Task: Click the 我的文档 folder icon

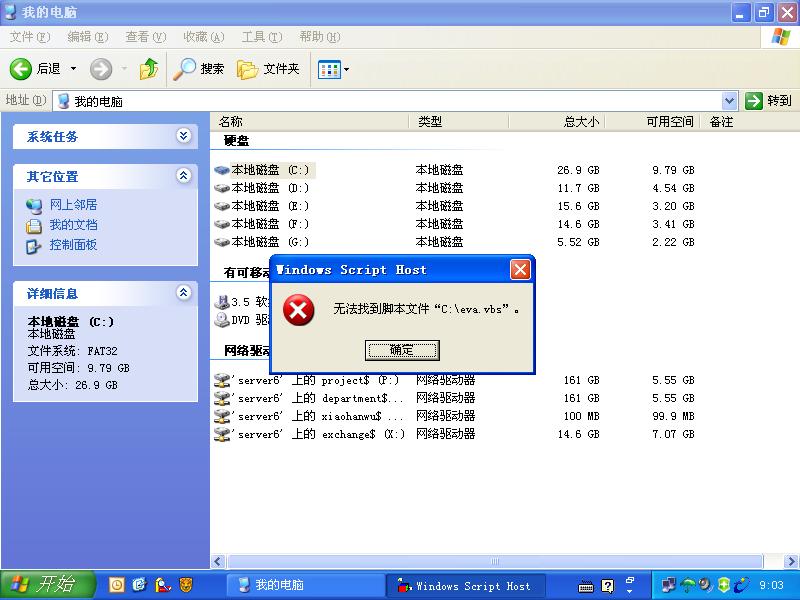Action: click(34, 226)
